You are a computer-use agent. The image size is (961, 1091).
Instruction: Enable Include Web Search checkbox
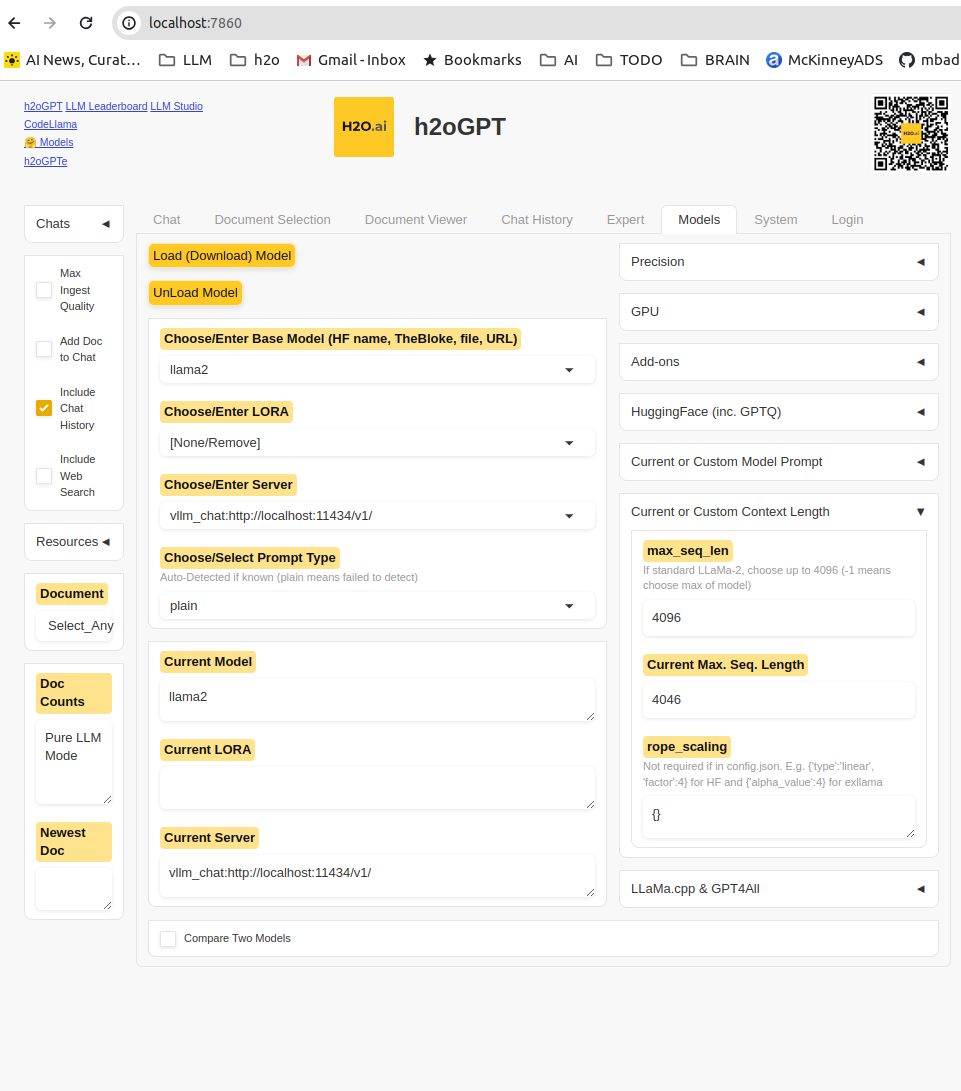tap(44, 476)
